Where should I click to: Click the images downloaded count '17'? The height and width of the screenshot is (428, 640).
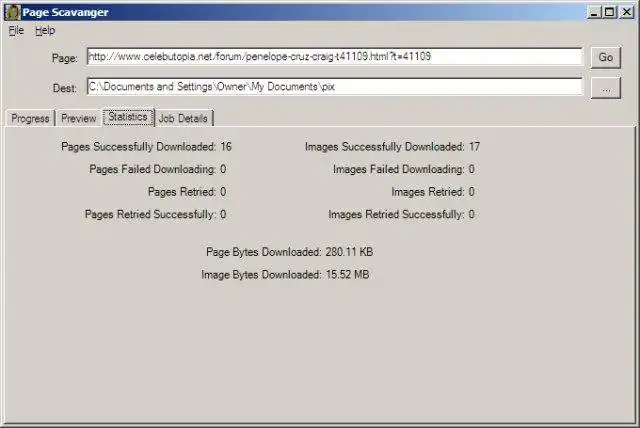[474, 146]
